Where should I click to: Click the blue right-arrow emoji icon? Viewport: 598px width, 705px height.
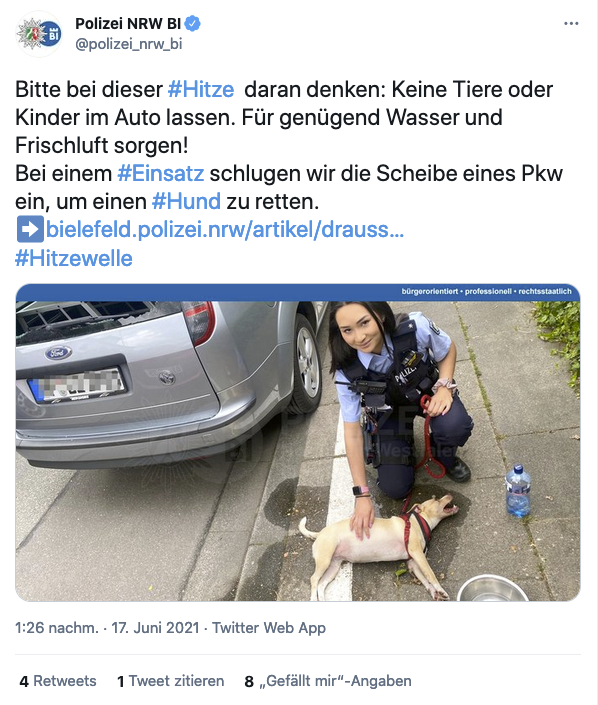click(x=30, y=229)
